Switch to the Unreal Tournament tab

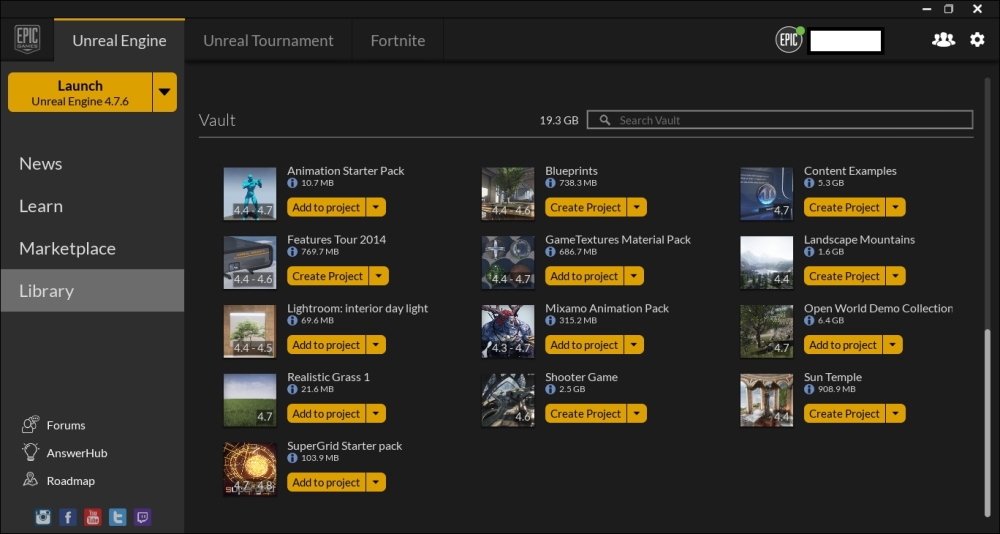coord(268,40)
